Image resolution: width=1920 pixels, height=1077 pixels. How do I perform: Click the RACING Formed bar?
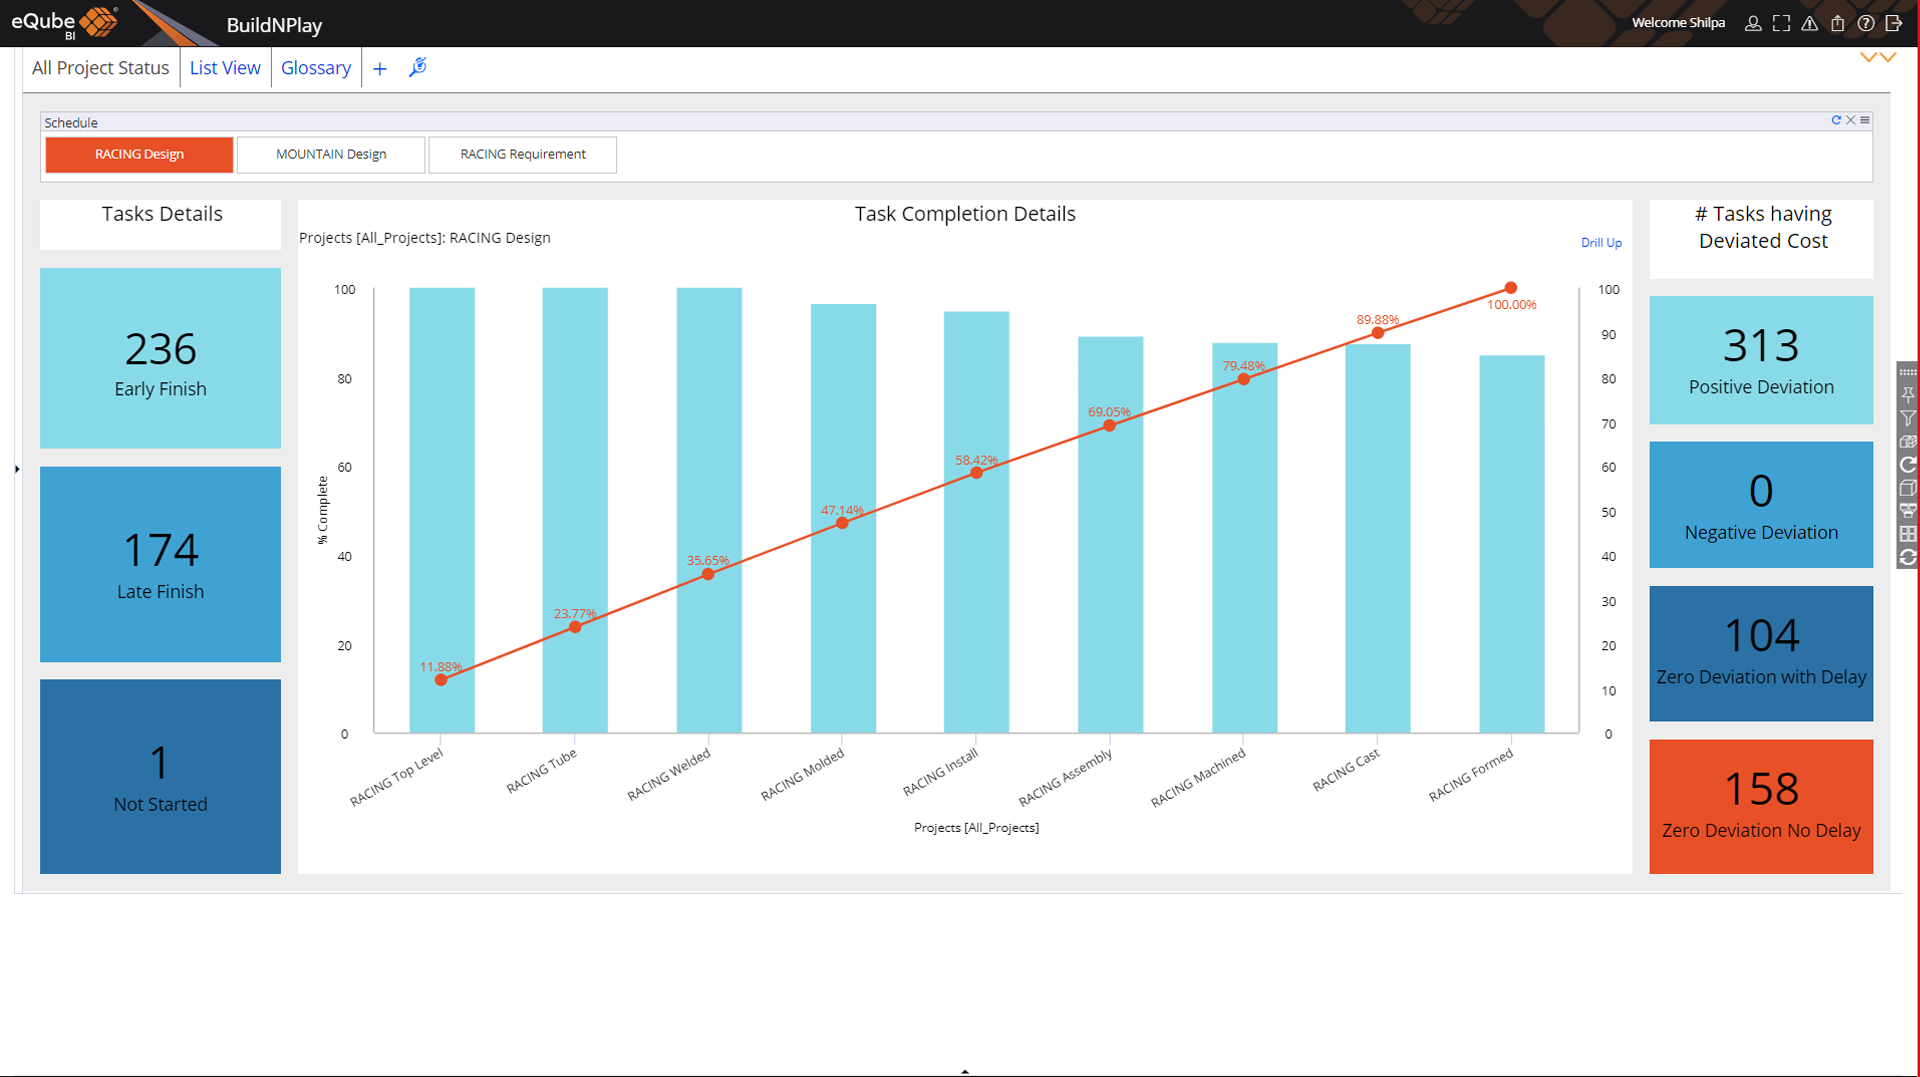[x=1512, y=544]
